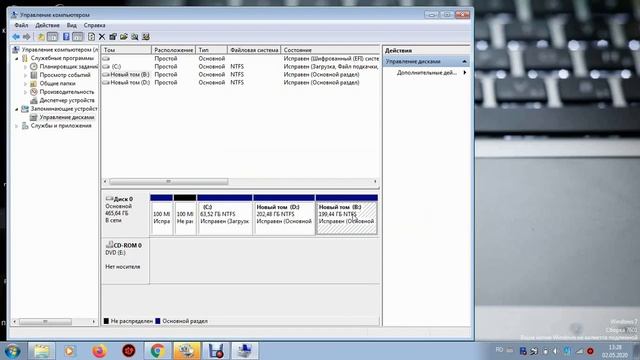Click the black Не распределен legend swatch
The width and height of the screenshot is (640, 360).
coord(107,321)
